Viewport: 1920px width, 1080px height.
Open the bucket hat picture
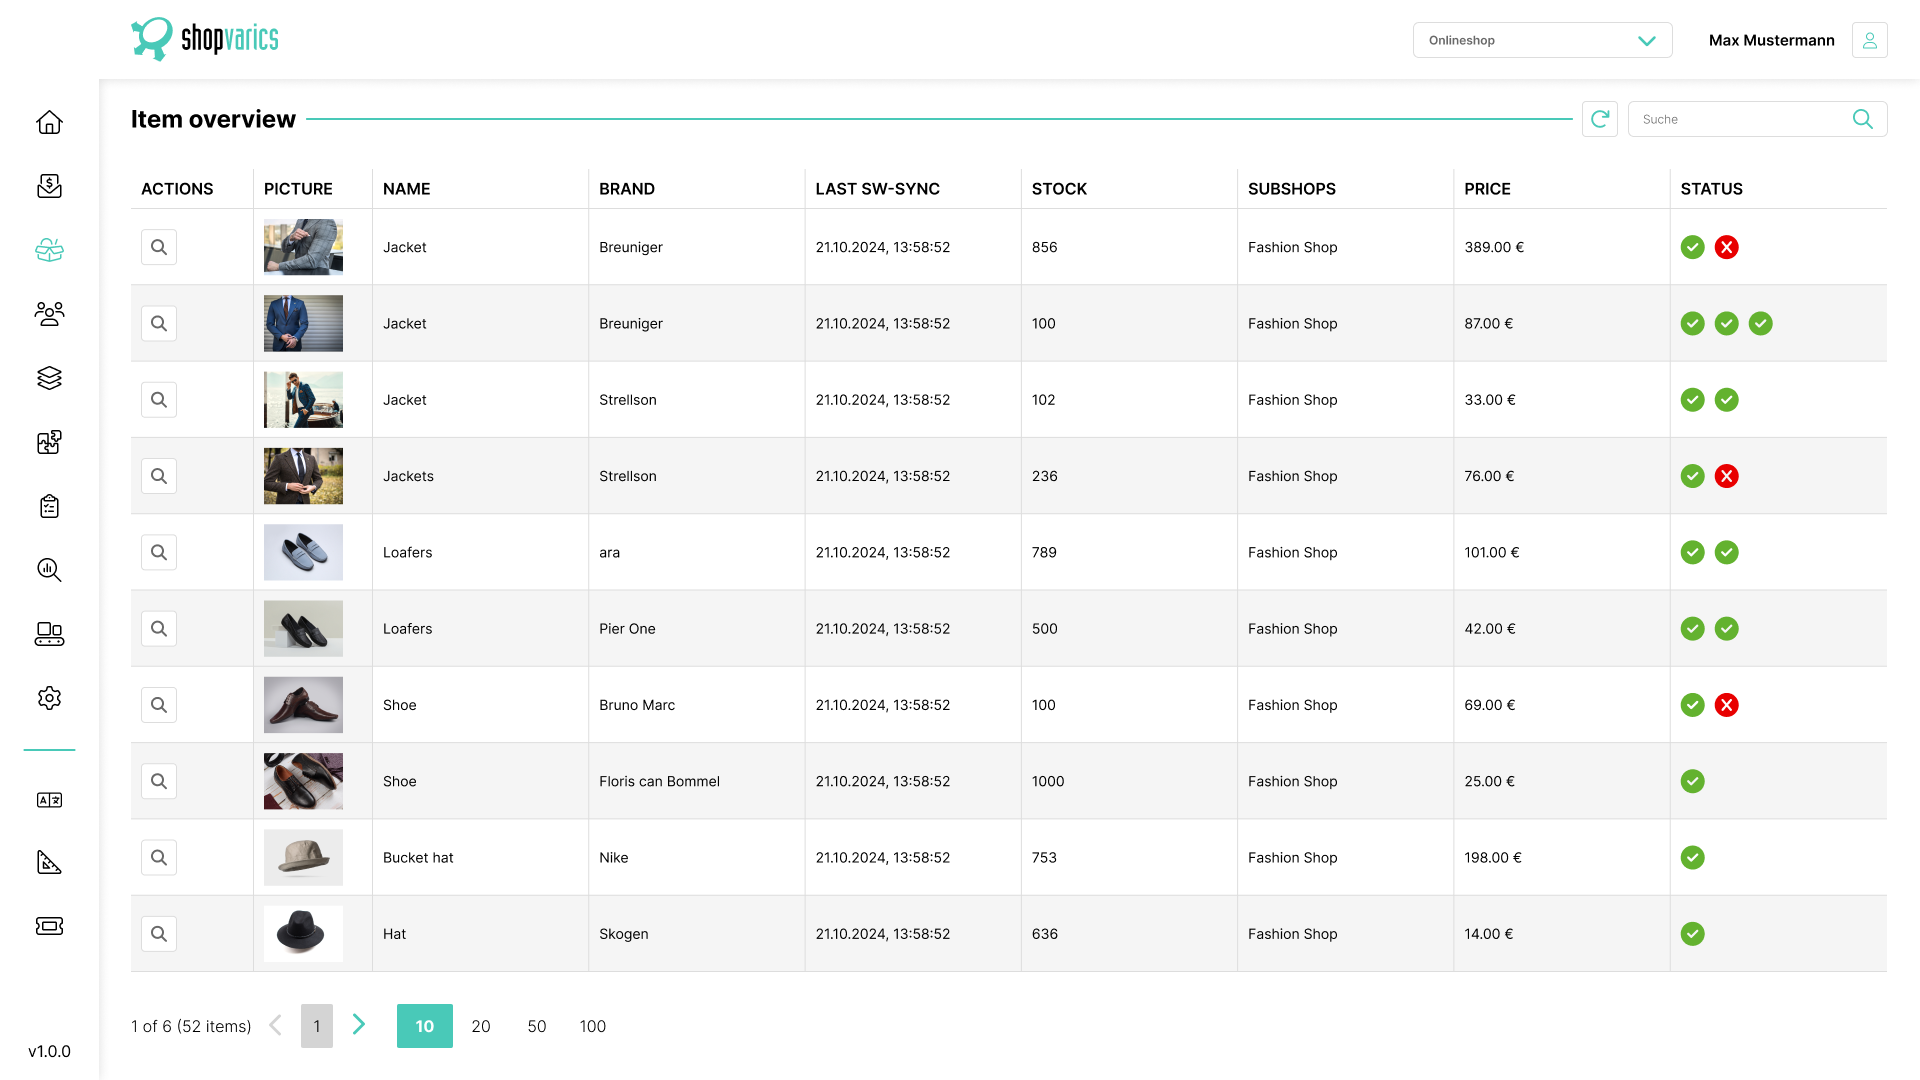click(303, 858)
